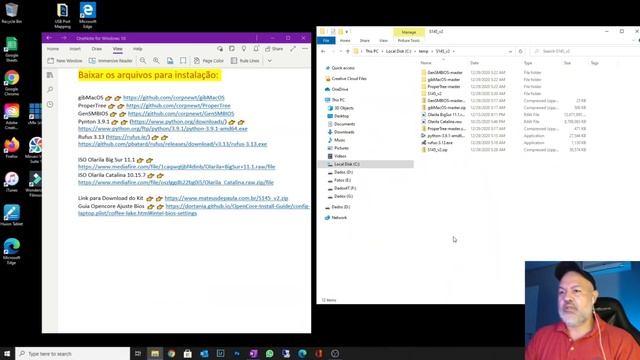Click OneNote forward navigation arrow

click(64, 38)
